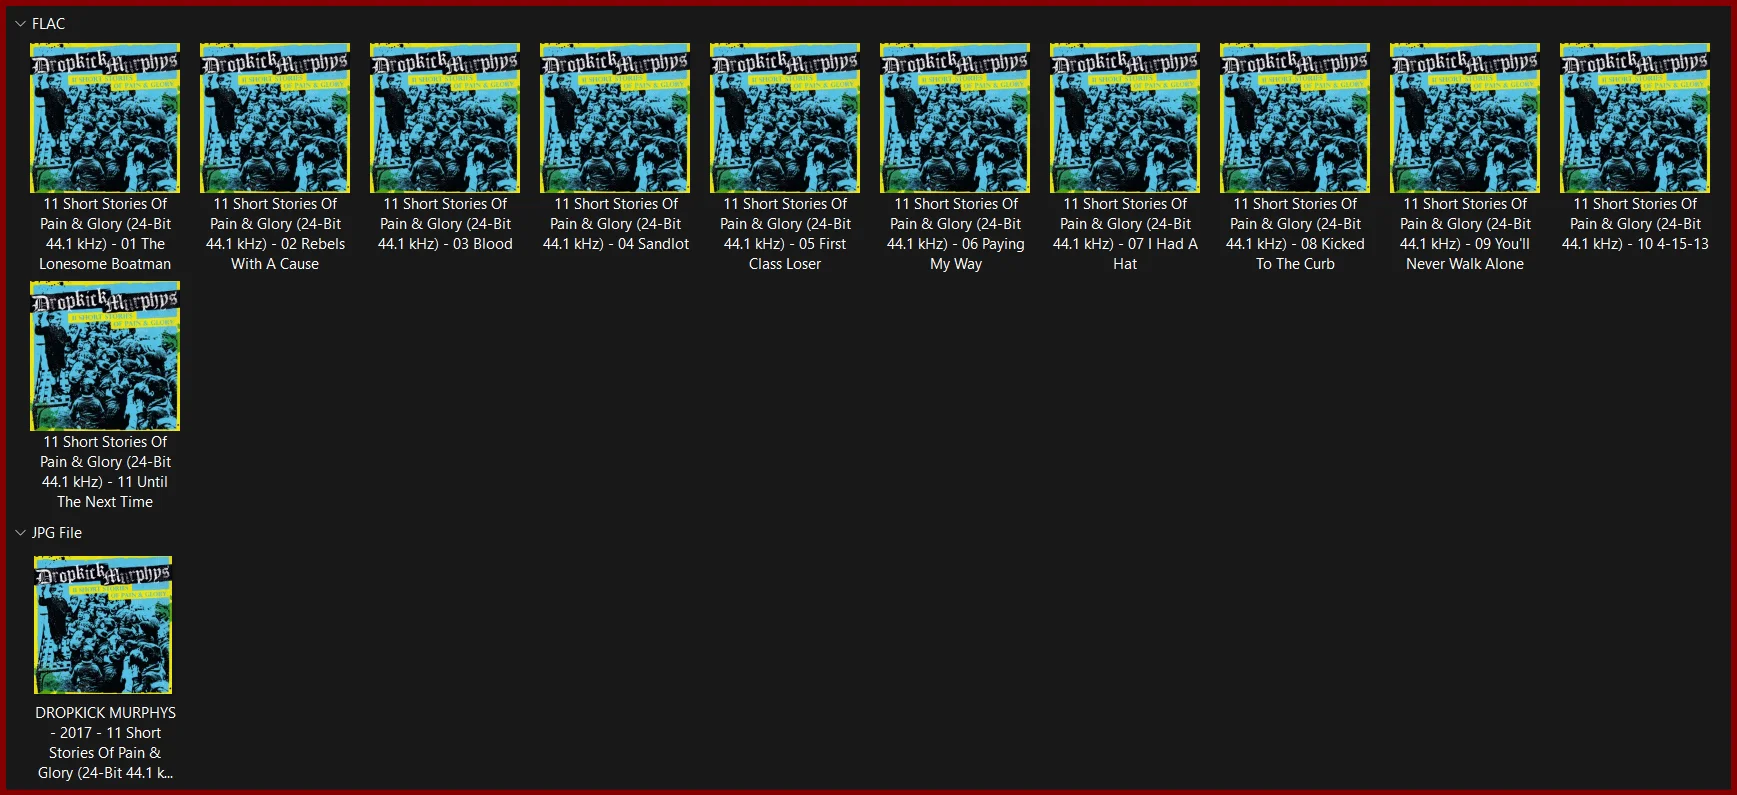The height and width of the screenshot is (795, 1737).
Task: Click file name ending '04 Sandlot'
Action: [615, 224]
